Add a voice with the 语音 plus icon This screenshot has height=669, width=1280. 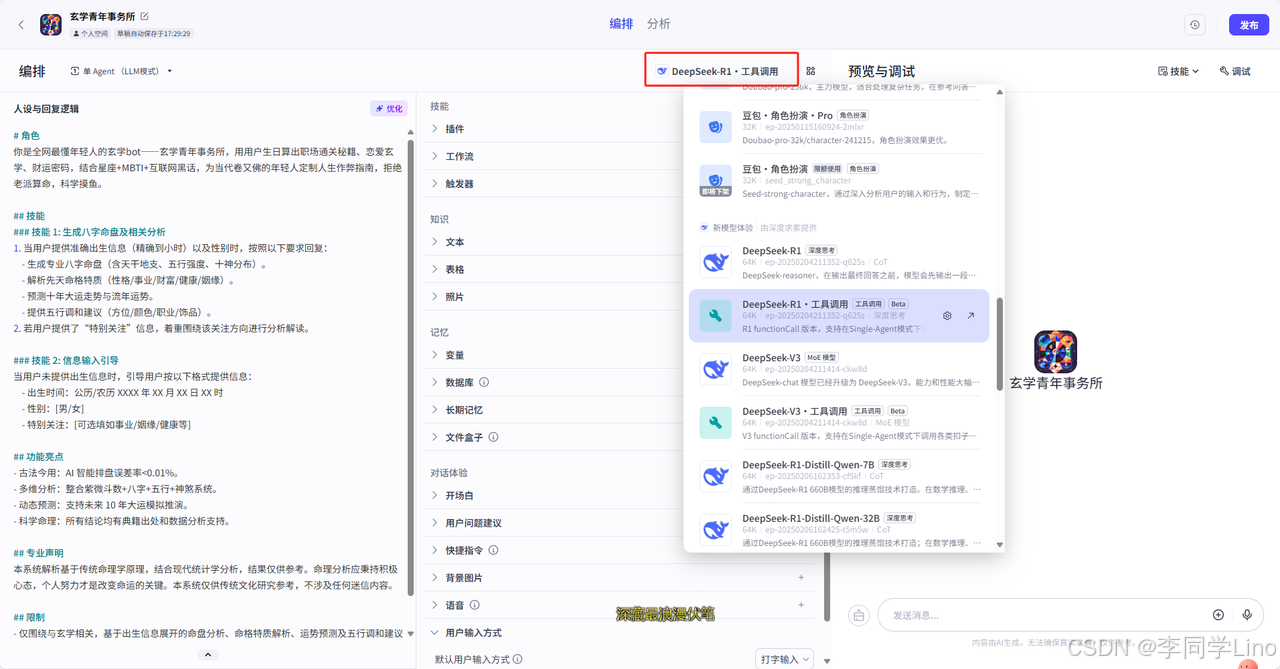coord(801,605)
